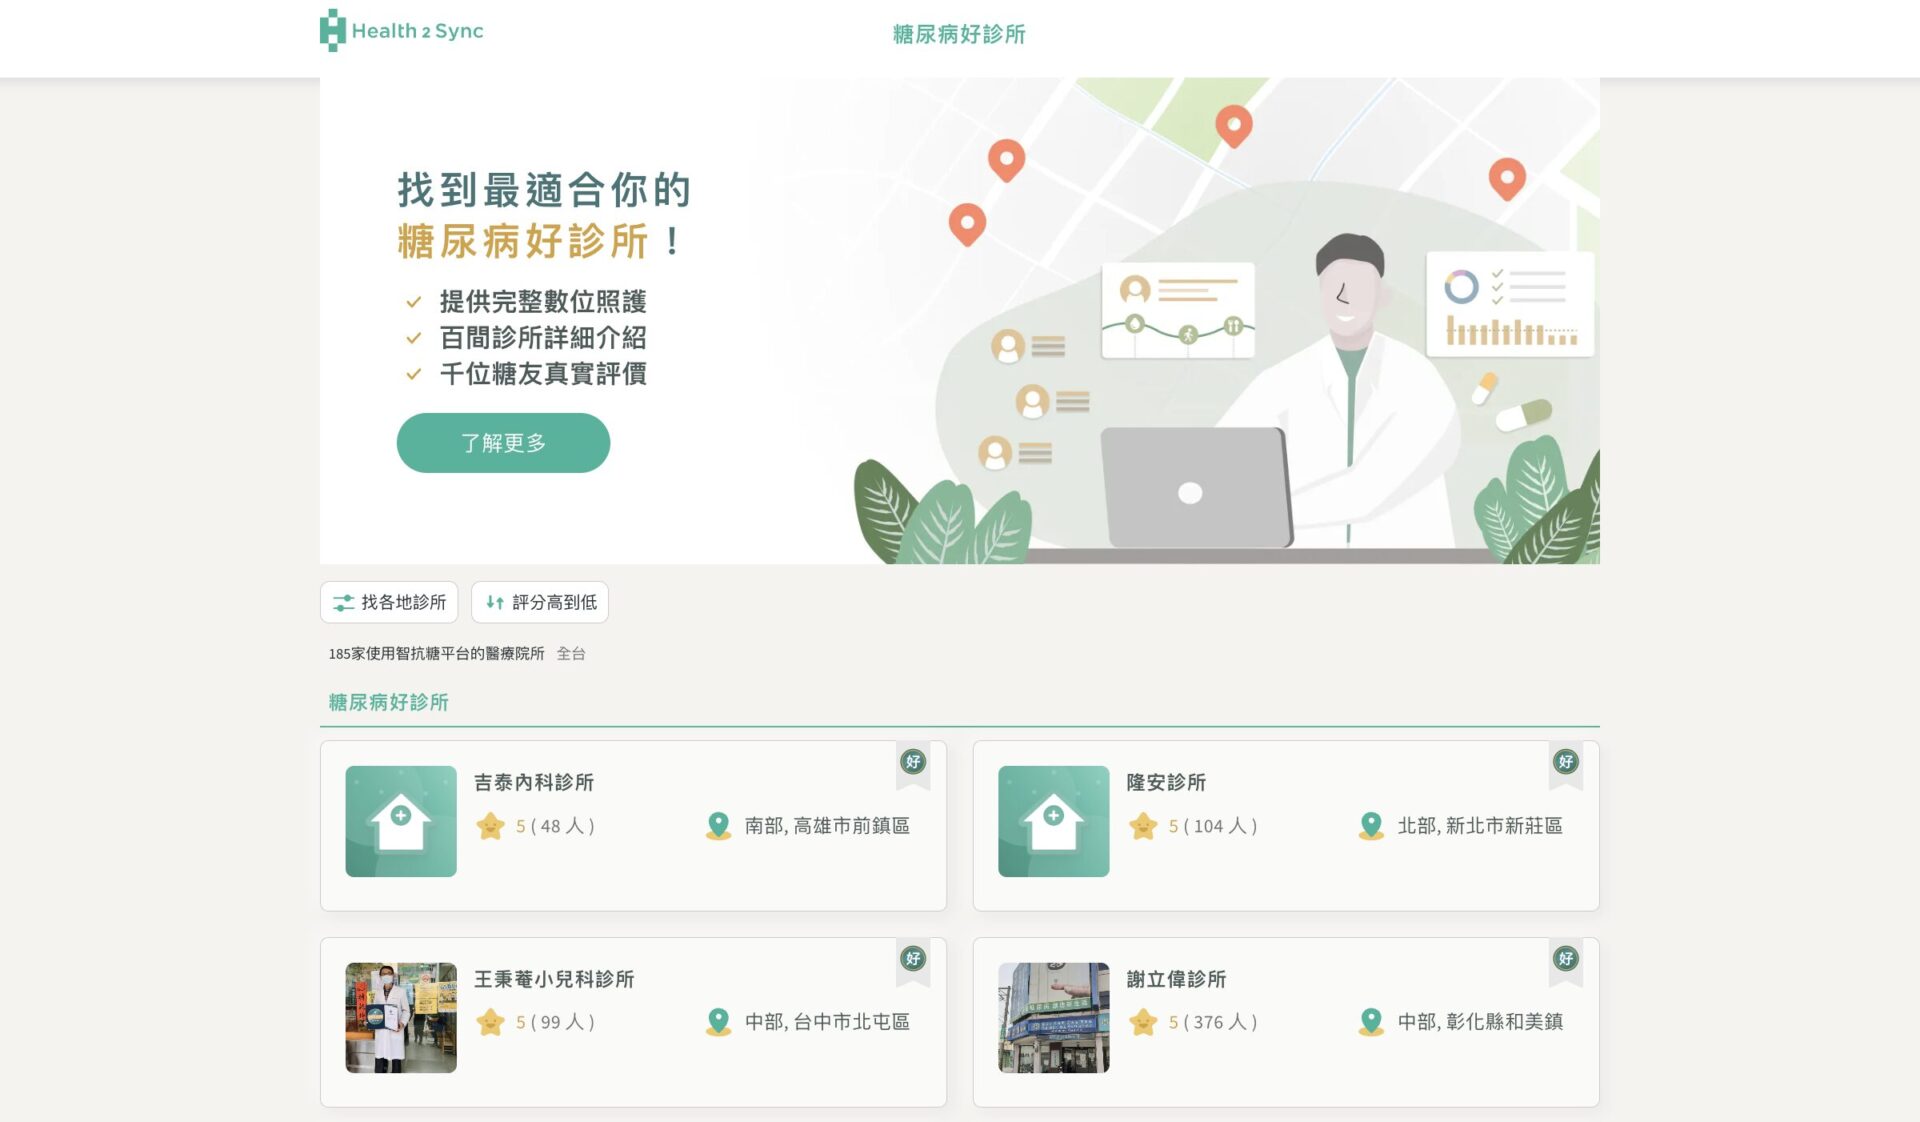Click the location pin for 新北市新莊區
The image size is (1920, 1122).
pos(1371,826)
